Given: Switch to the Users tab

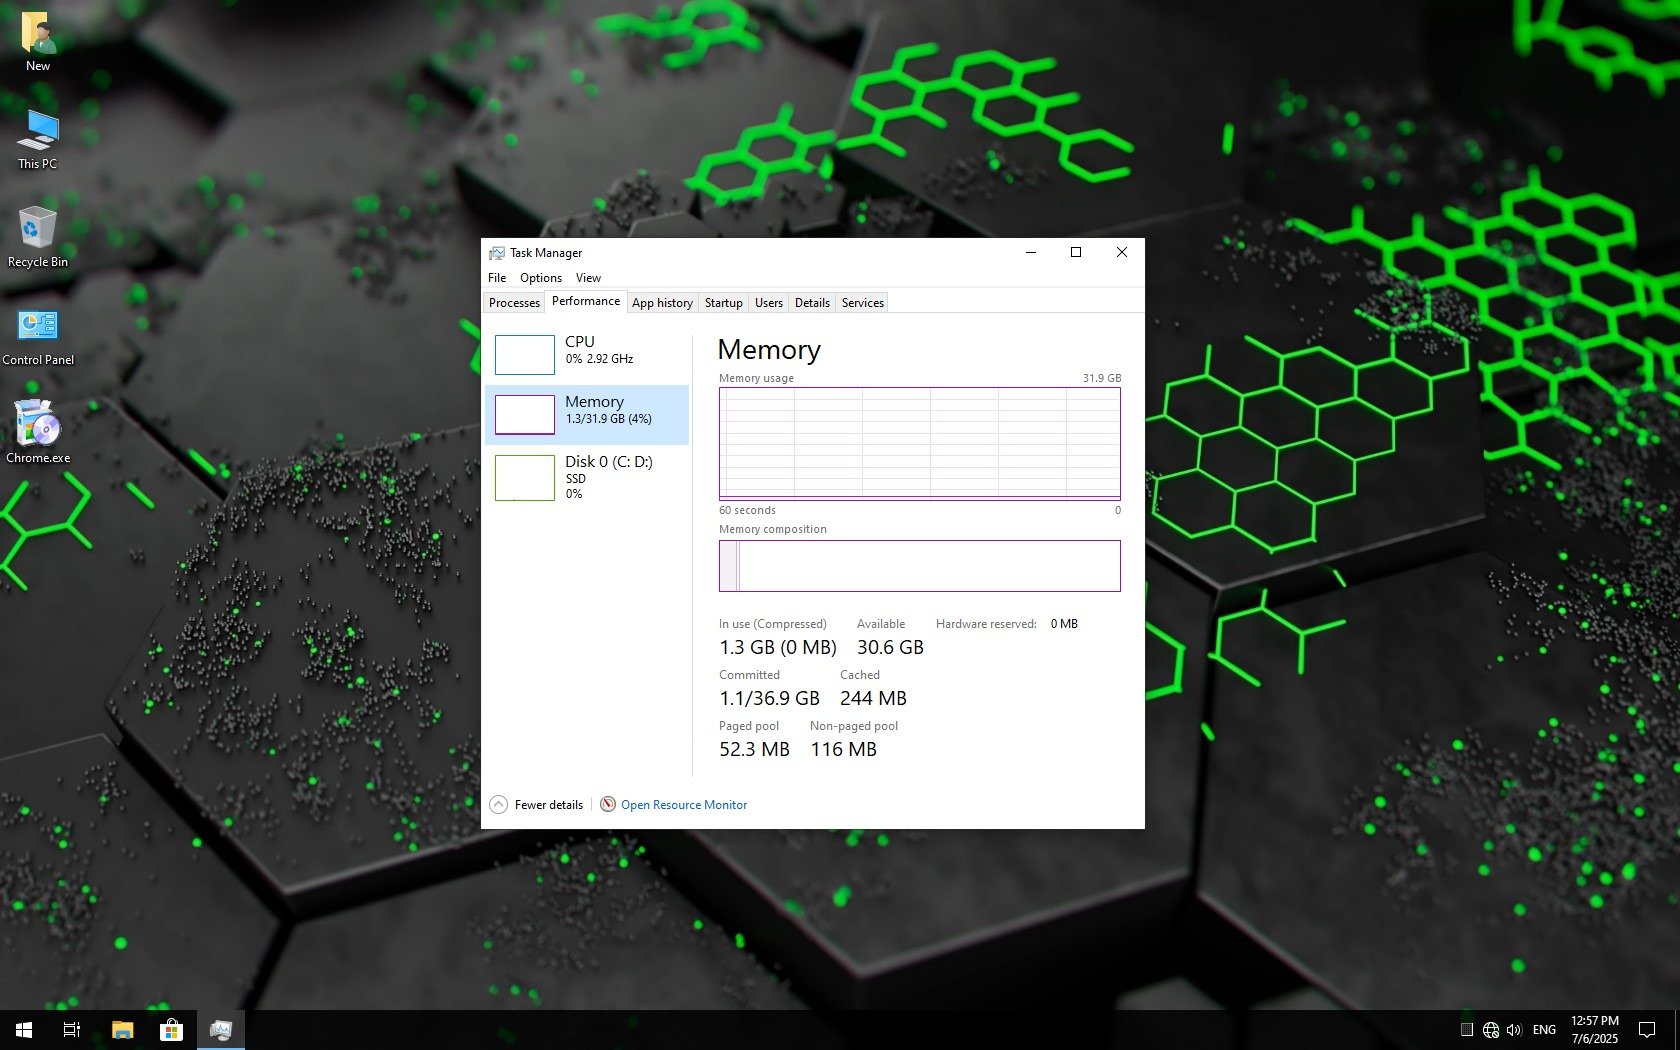Looking at the screenshot, I should click(769, 303).
